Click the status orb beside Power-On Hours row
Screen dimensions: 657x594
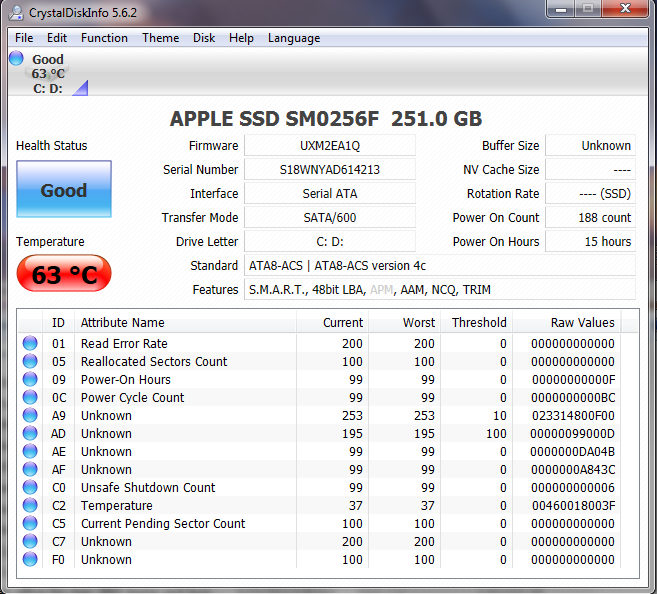click(31, 380)
